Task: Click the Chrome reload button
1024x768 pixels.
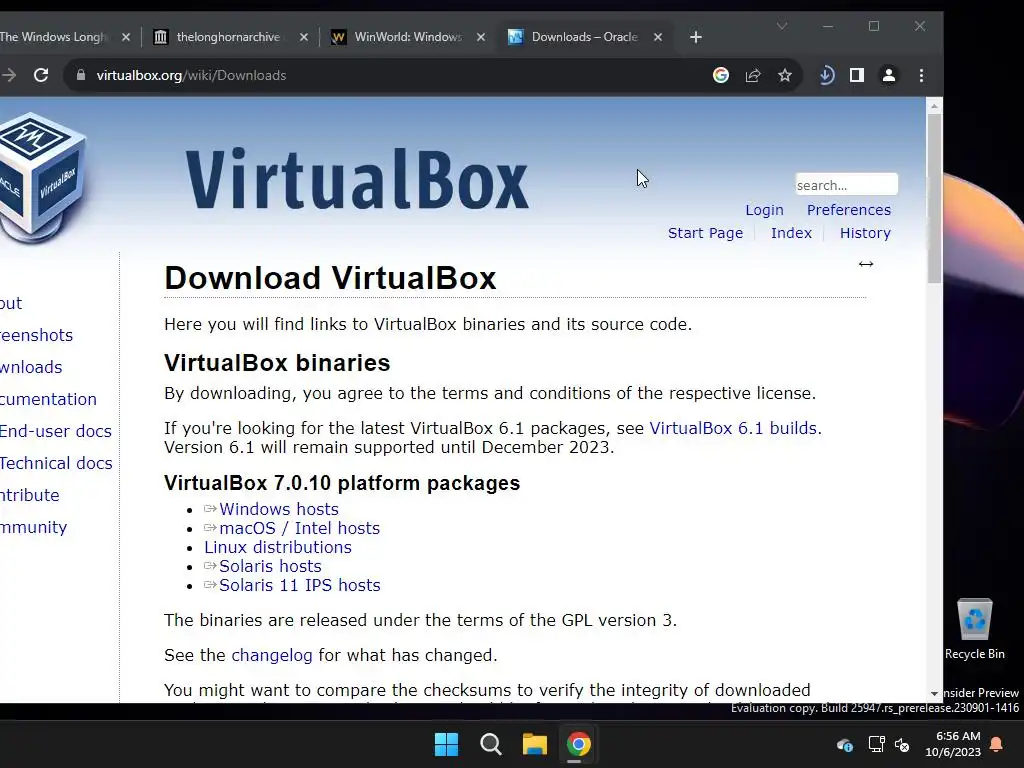Action: 41,75
